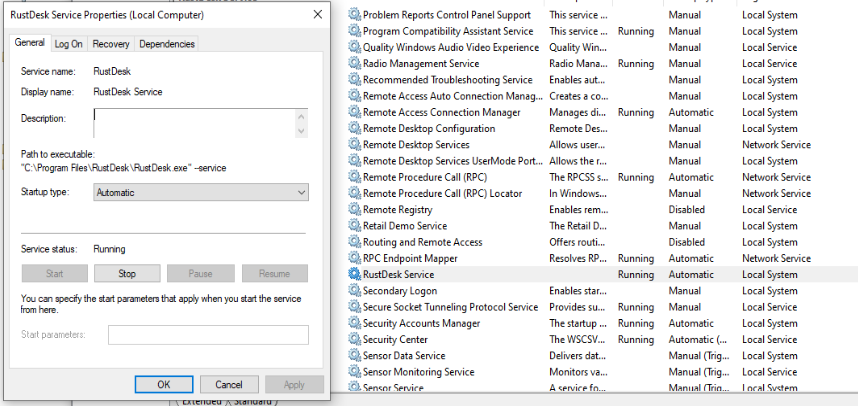The width and height of the screenshot is (858, 406).
Task: Click the gear icon beside RPC Endpoint Mapper
Action: pyautogui.click(x=355, y=258)
